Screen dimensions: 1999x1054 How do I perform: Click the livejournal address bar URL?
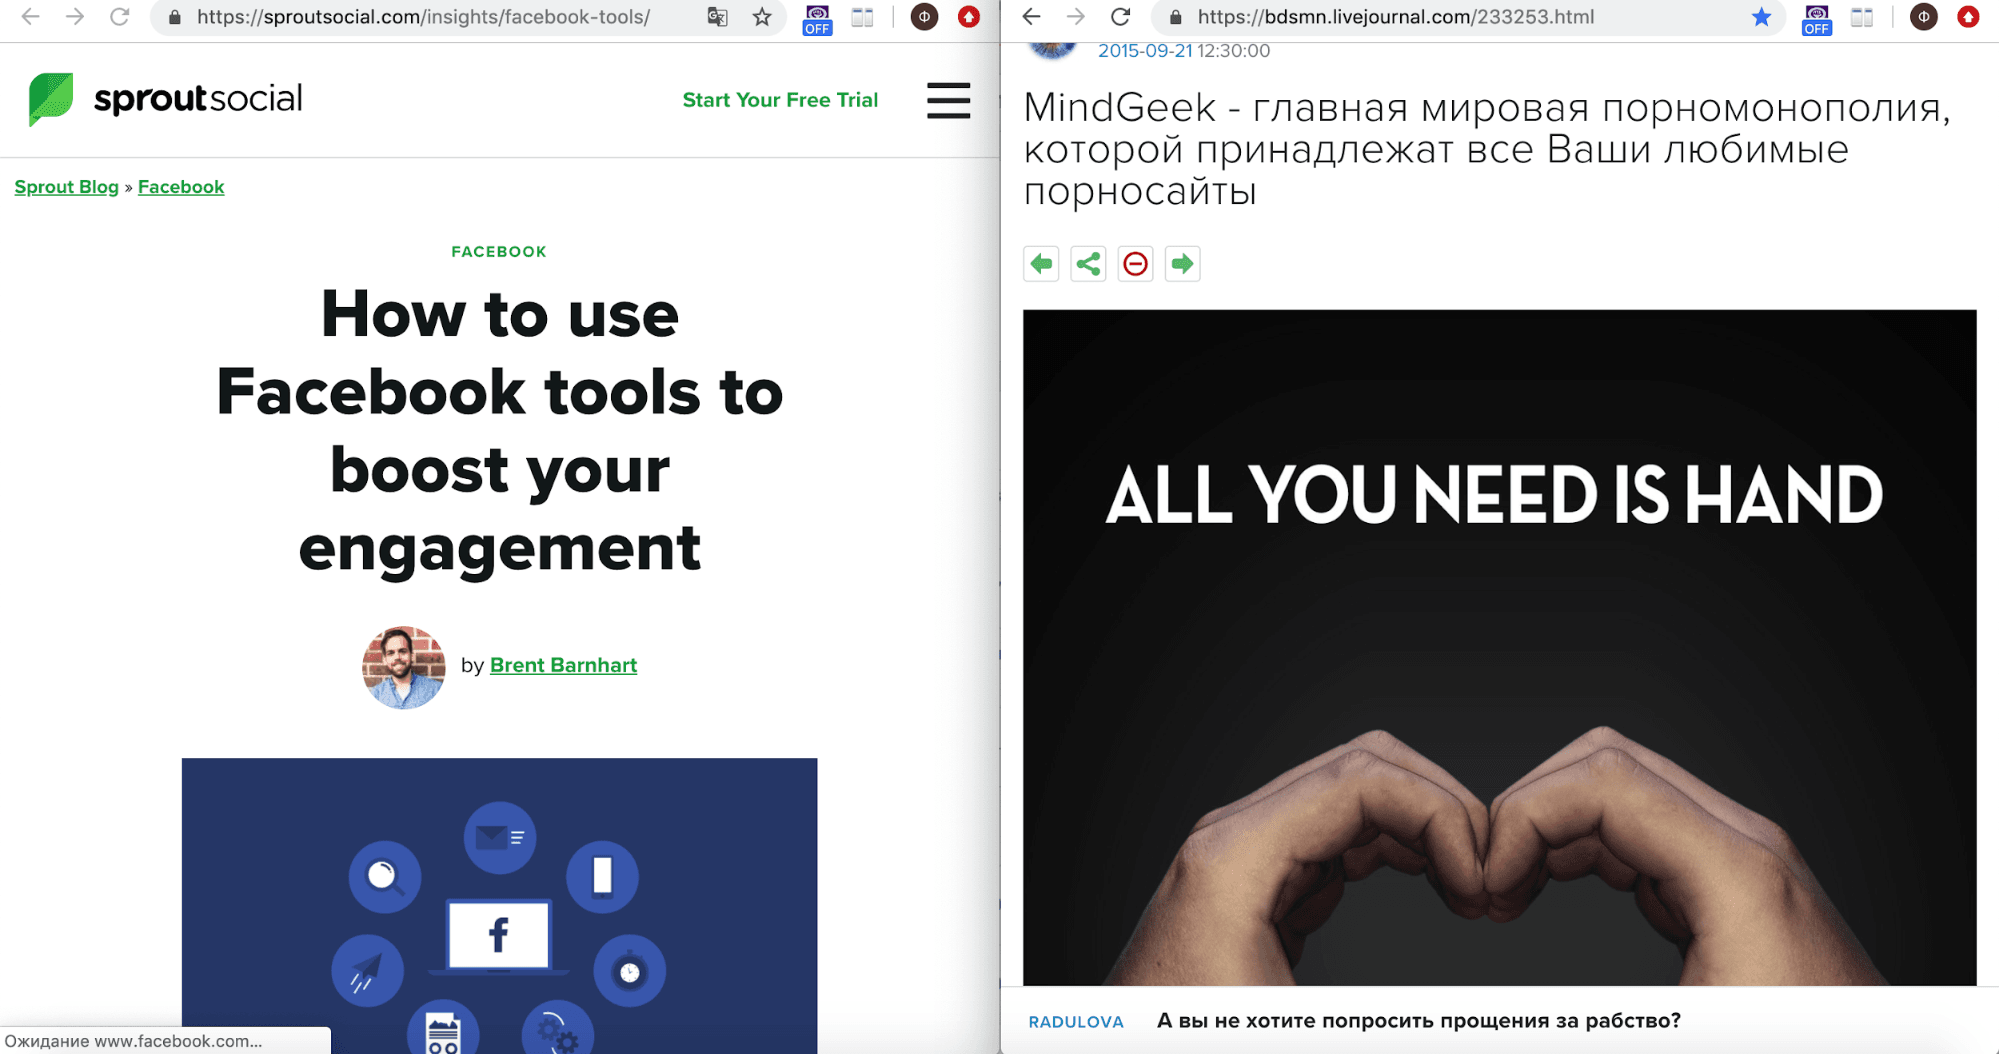click(1396, 17)
